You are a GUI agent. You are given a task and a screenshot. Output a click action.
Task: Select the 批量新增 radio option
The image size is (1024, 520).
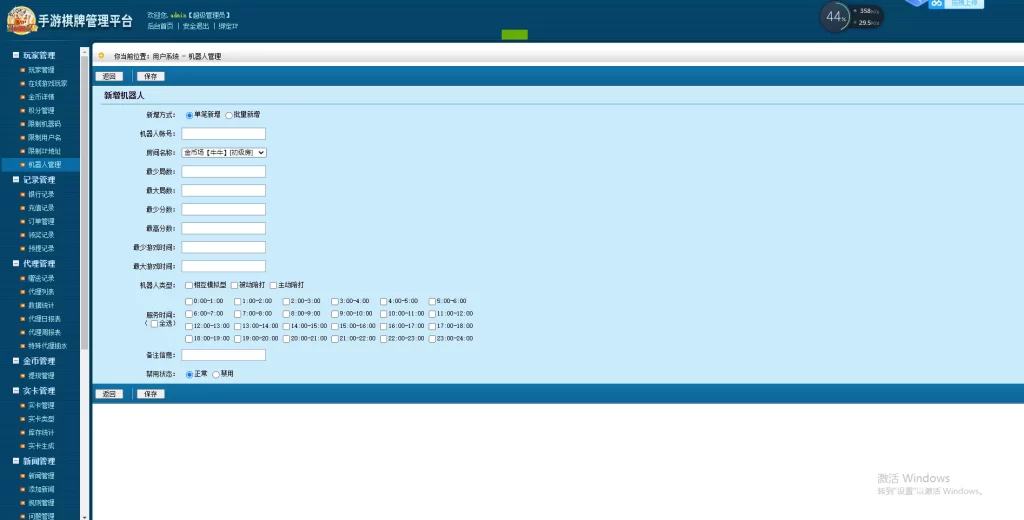point(229,115)
